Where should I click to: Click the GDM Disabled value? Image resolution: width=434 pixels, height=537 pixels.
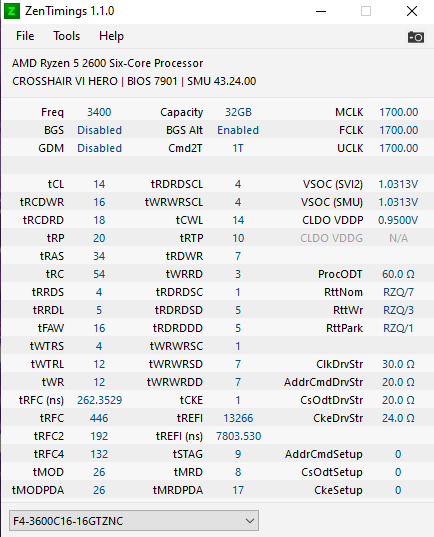99,148
